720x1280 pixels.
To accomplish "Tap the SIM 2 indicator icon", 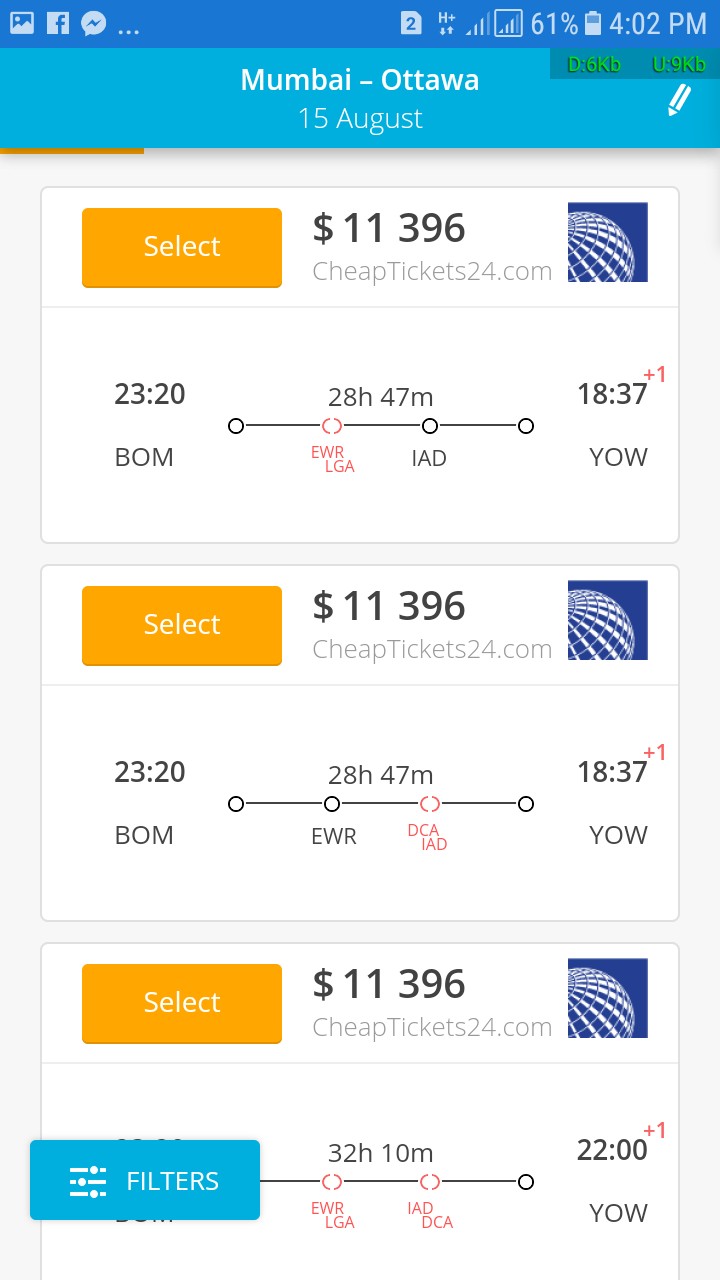I will click(411, 23).
